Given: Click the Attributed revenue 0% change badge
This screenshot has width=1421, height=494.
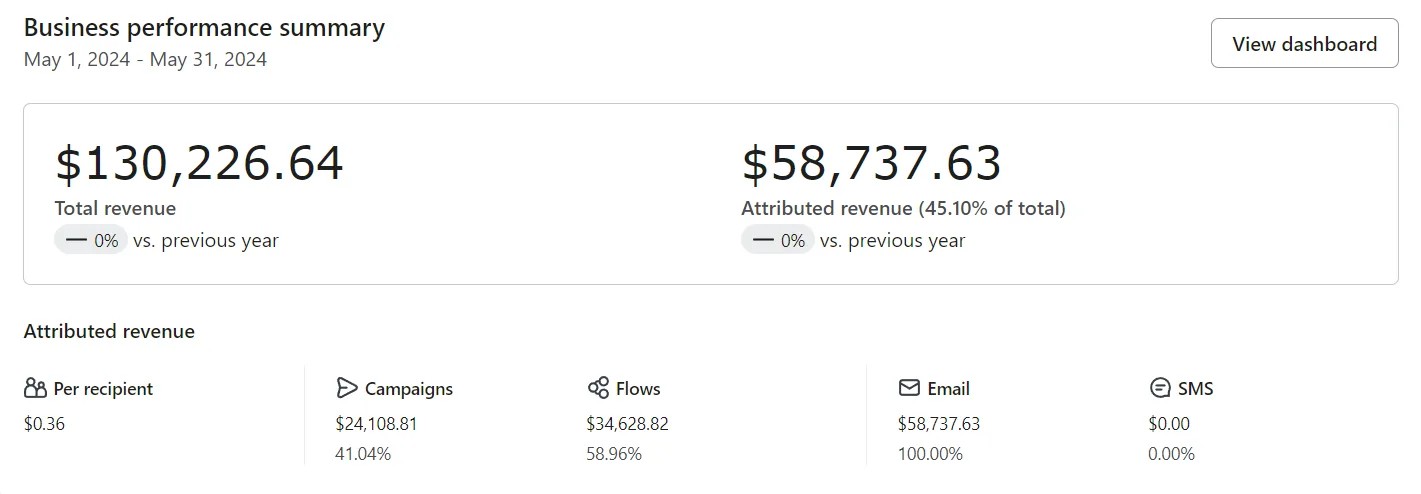Looking at the screenshot, I should [778, 240].
